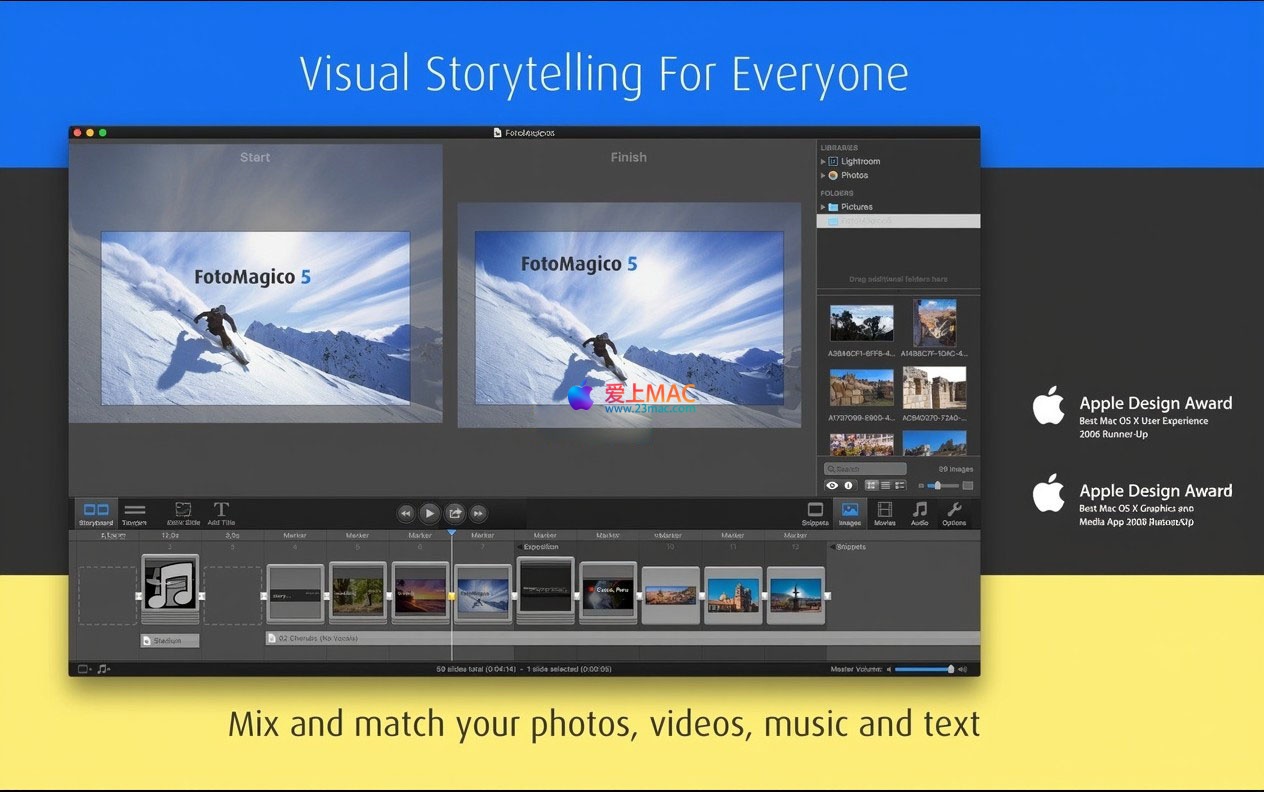Toggle the info icon in image browser
Image resolution: width=1264 pixels, height=792 pixels.
point(848,485)
